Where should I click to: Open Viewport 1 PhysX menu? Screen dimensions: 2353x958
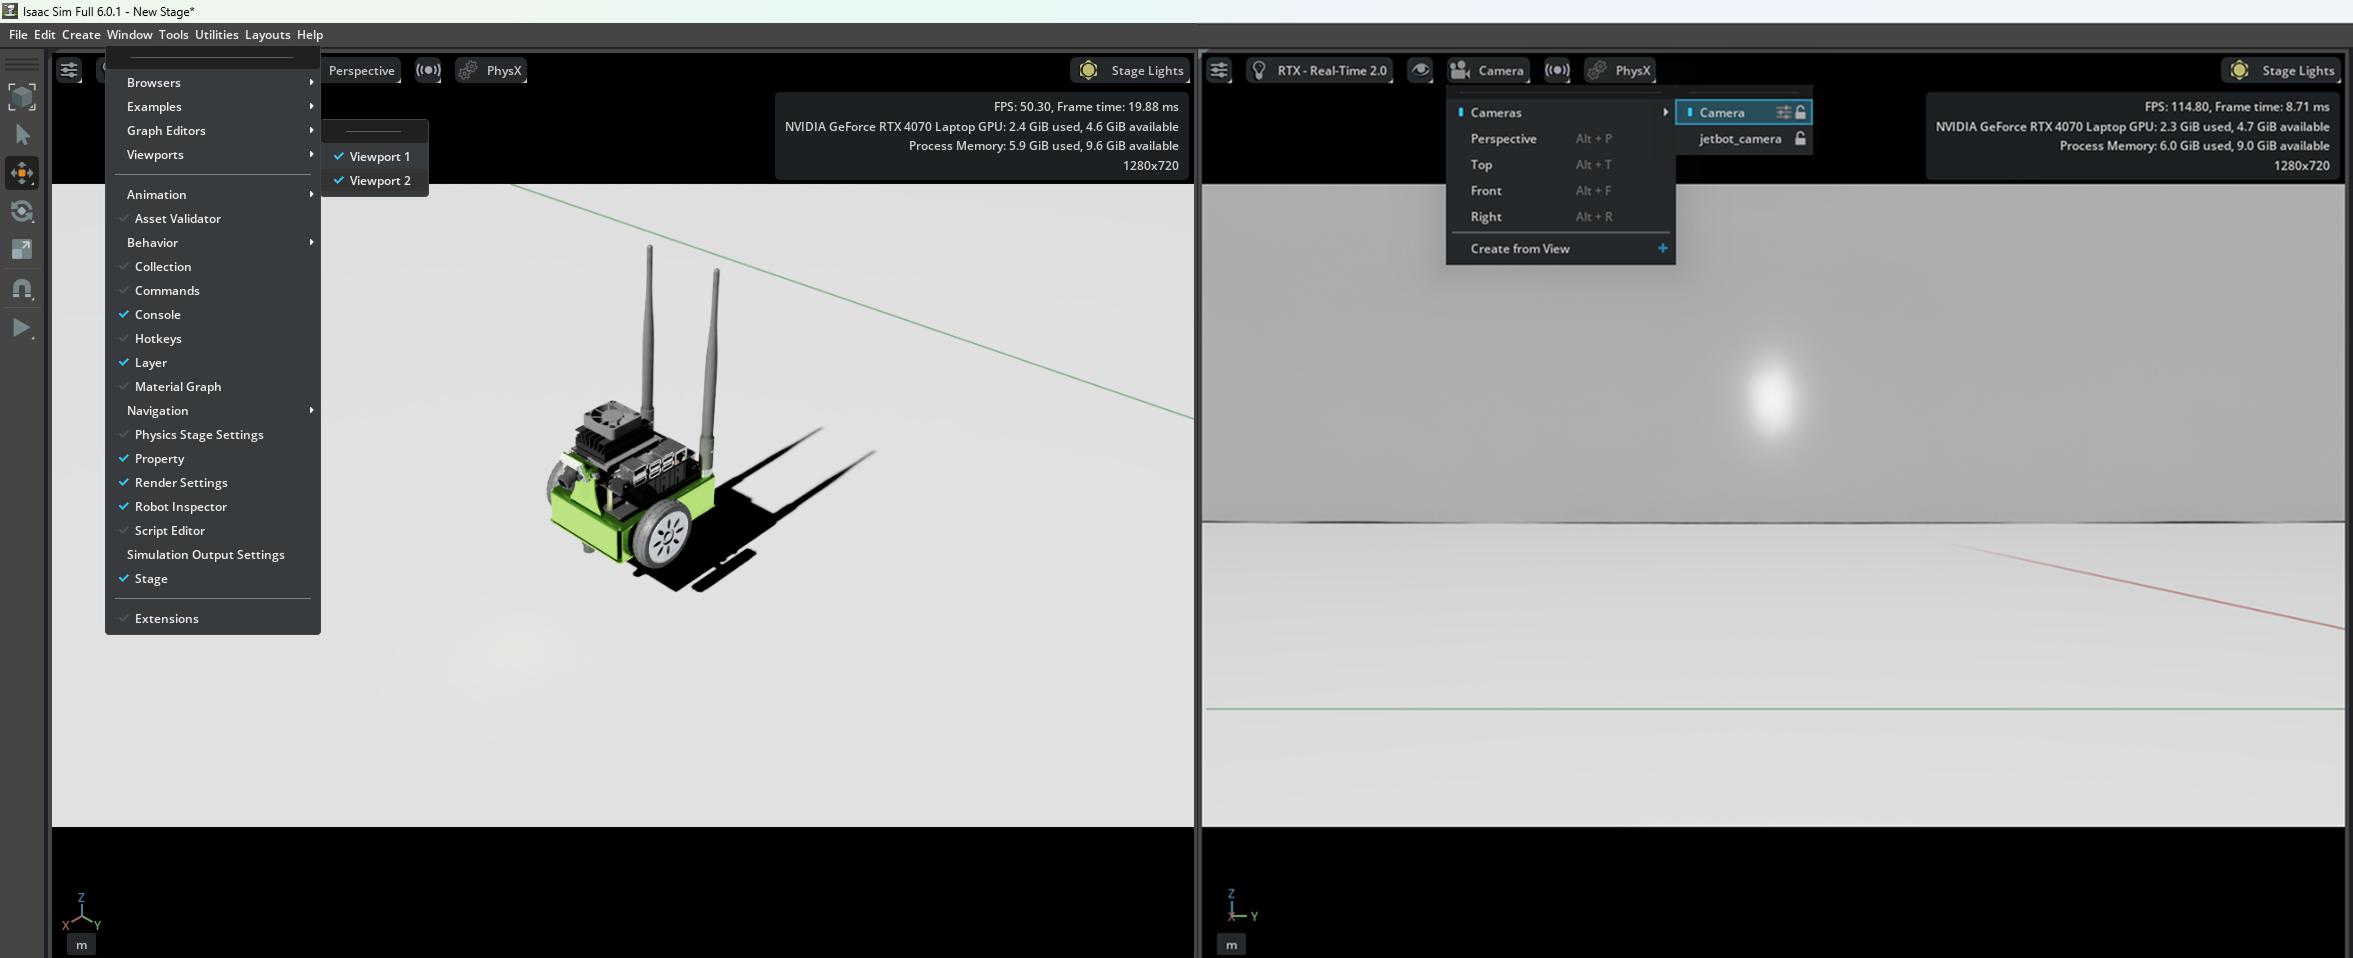tap(491, 70)
